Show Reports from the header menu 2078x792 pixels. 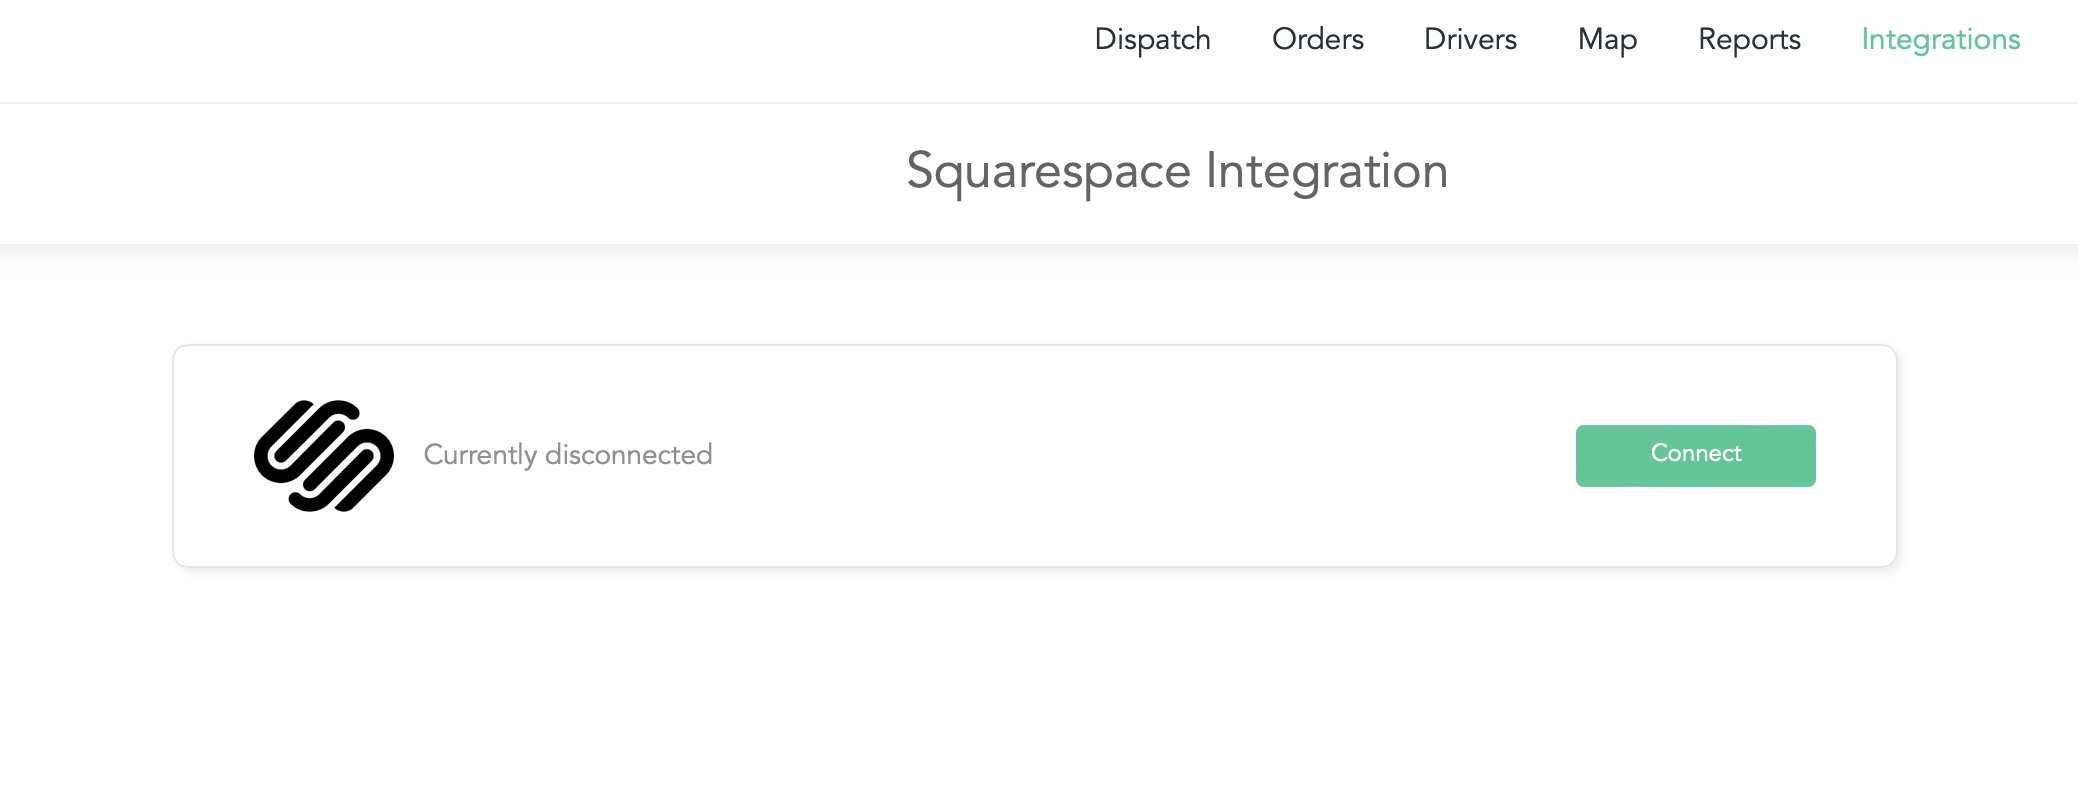pos(1749,39)
